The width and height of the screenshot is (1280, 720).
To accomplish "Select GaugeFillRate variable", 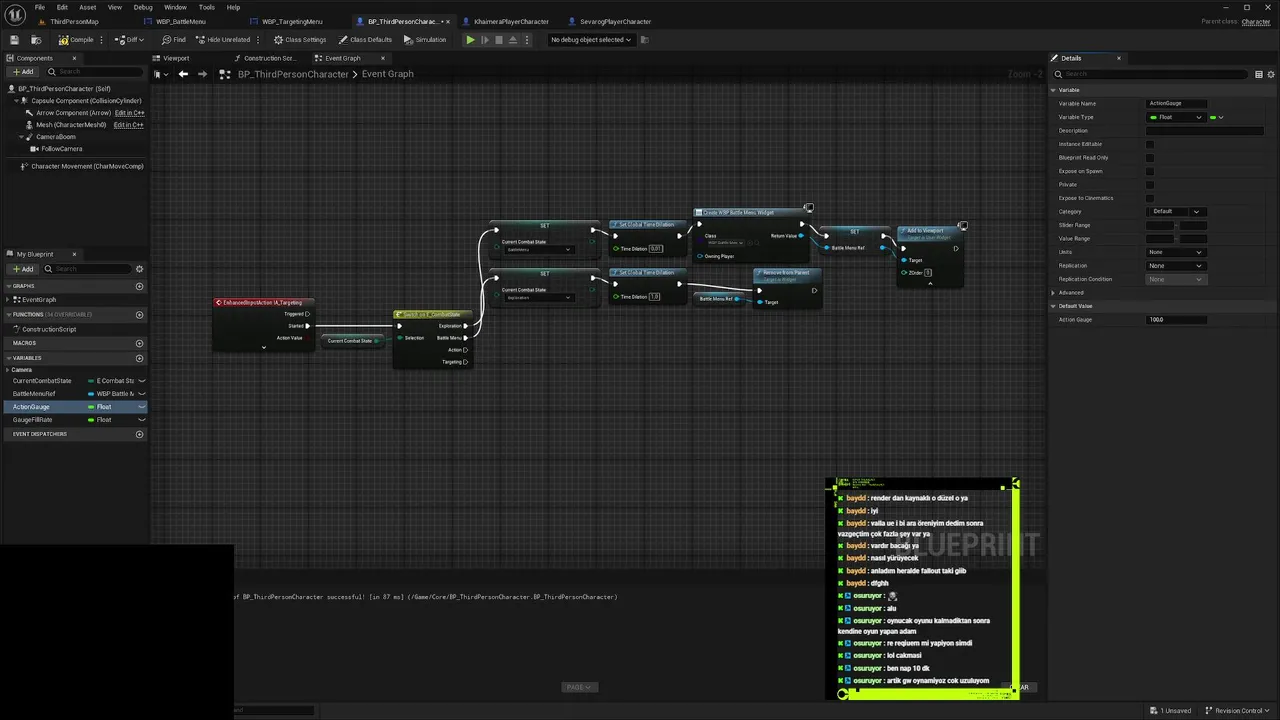I will 34,420.
